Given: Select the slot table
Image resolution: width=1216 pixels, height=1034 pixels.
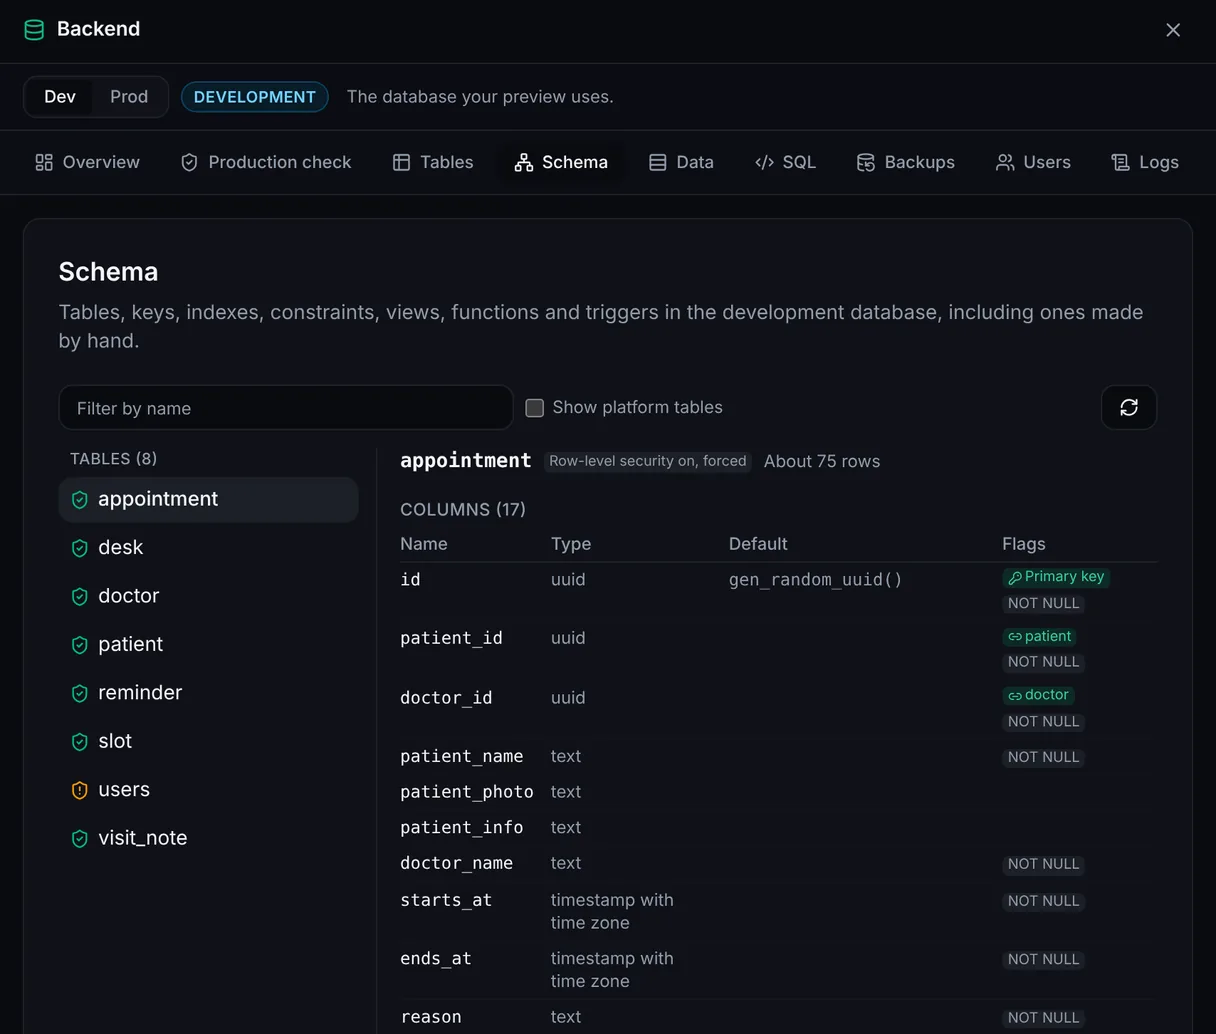Looking at the screenshot, I should point(208,741).
